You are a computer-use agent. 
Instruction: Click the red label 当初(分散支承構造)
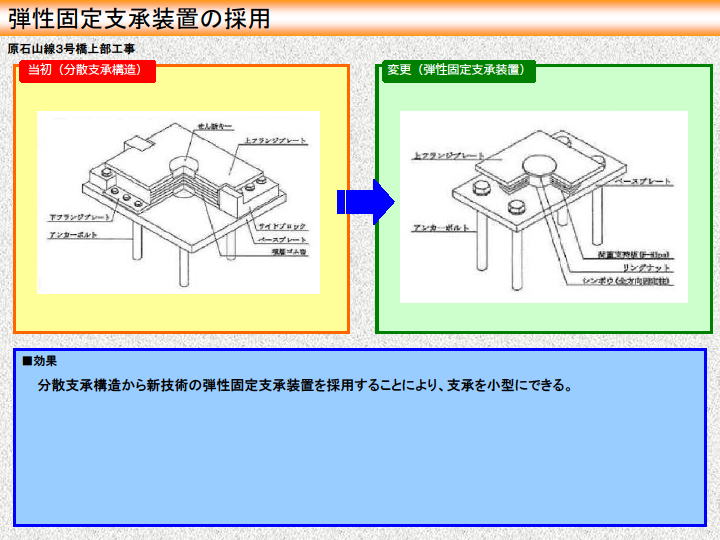[88, 70]
